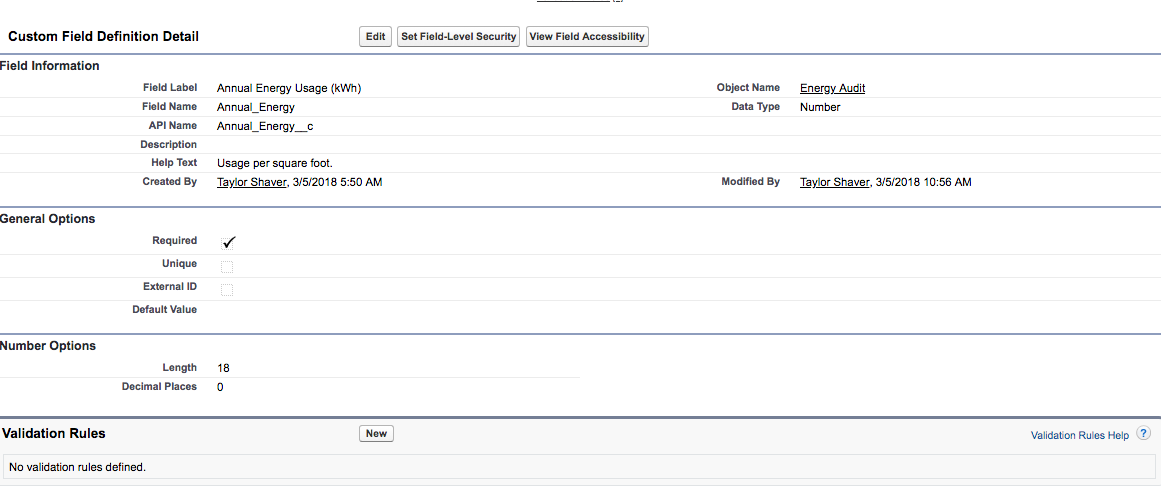This screenshot has height=486, width=1161.
Task: Click the Validation Rules help question mark icon
Action: [1143, 434]
